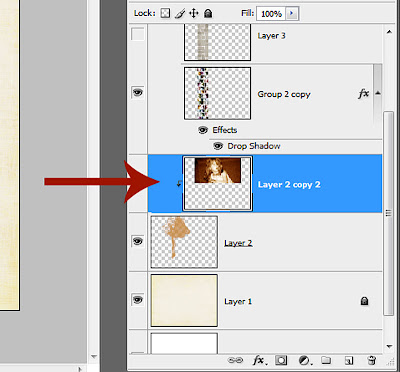Screen dimensions: 400x372
Task: Select the Group 2 copy layer name
Action: [284, 94]
